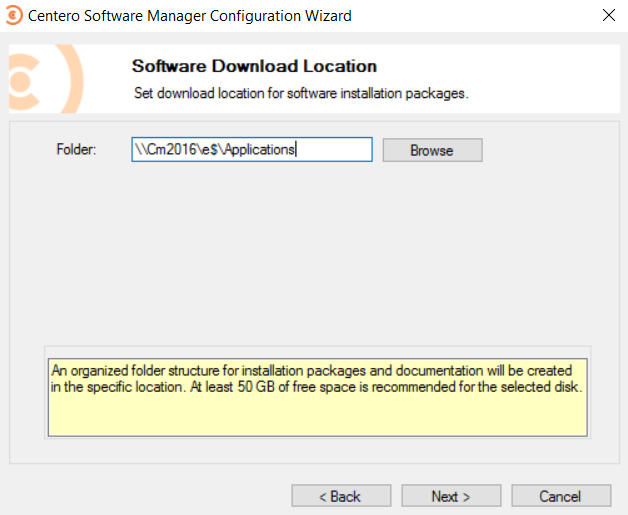This screenshot has width=628, height=515.
Task: Go to the next wizard step
Action: tap(451, 496)
